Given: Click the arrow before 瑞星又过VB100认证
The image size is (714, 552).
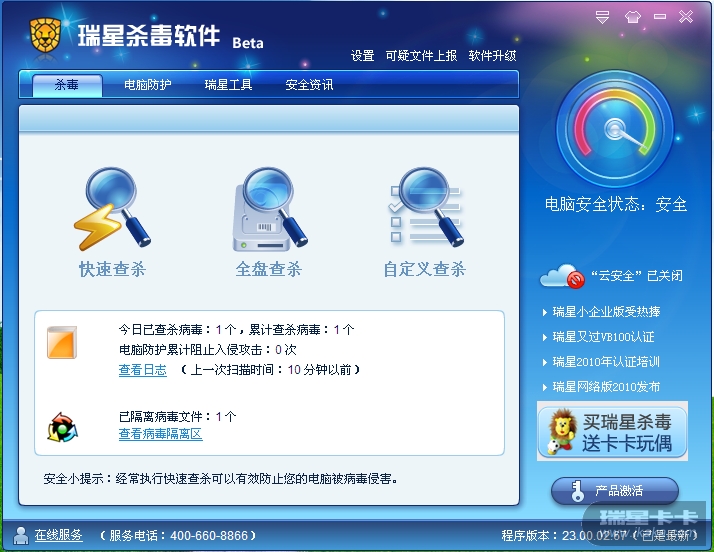Looking at the screenshot, I should pyautogui.click(x=545, y=337).
